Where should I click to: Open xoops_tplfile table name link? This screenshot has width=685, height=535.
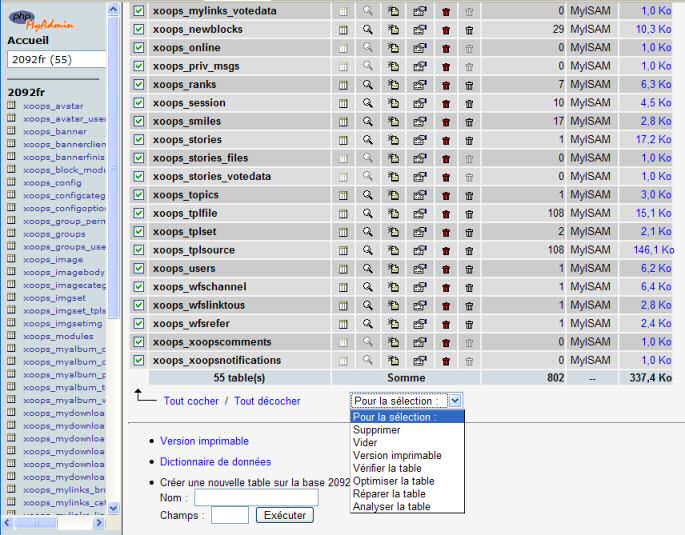[x=185, y=213]
